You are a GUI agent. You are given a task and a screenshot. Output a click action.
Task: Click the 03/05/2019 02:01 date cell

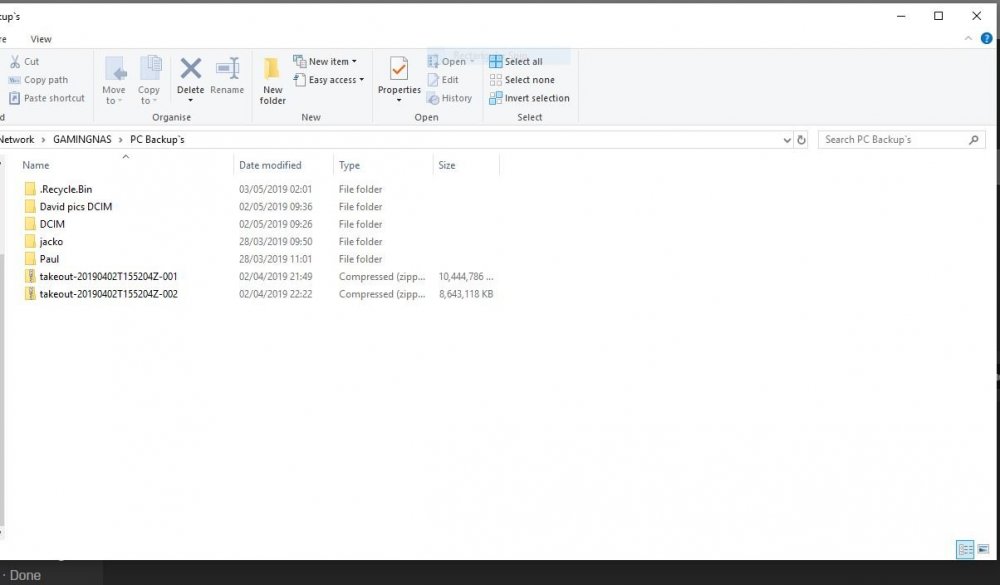(x=276, y=189)
